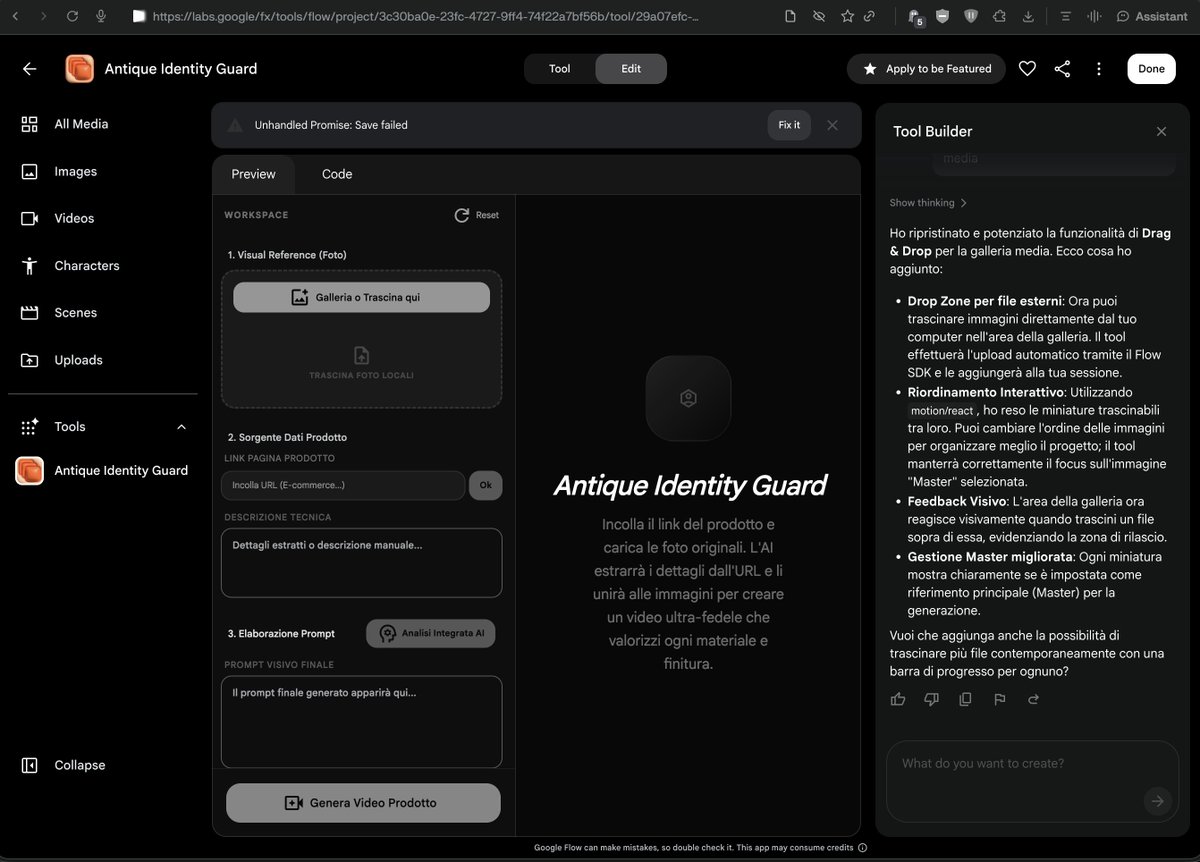Go back using the arrow beside the project title
This screenshot has width=1200, height=862.
coord(29,69)
